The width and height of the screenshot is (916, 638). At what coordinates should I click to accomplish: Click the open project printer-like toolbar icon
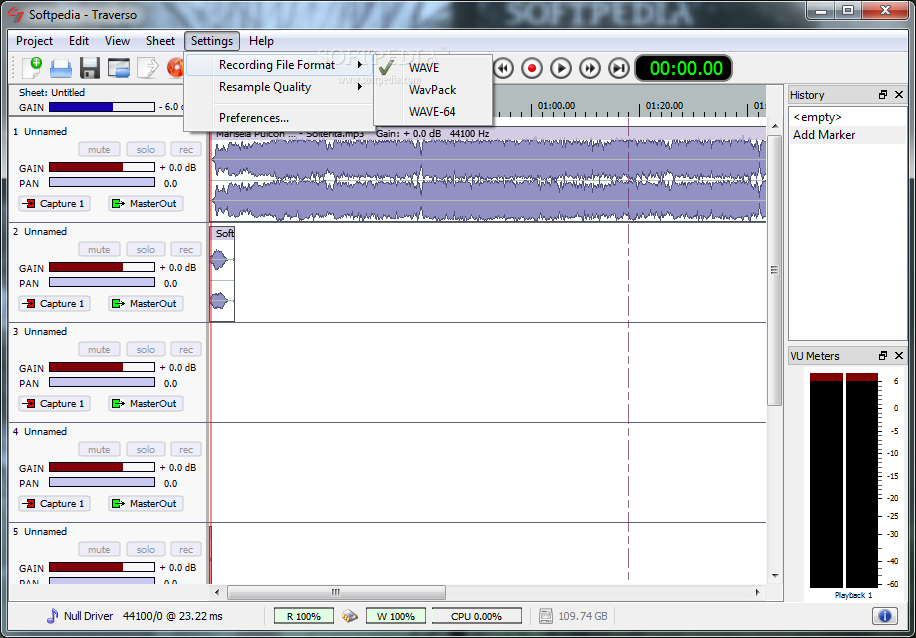61,68
